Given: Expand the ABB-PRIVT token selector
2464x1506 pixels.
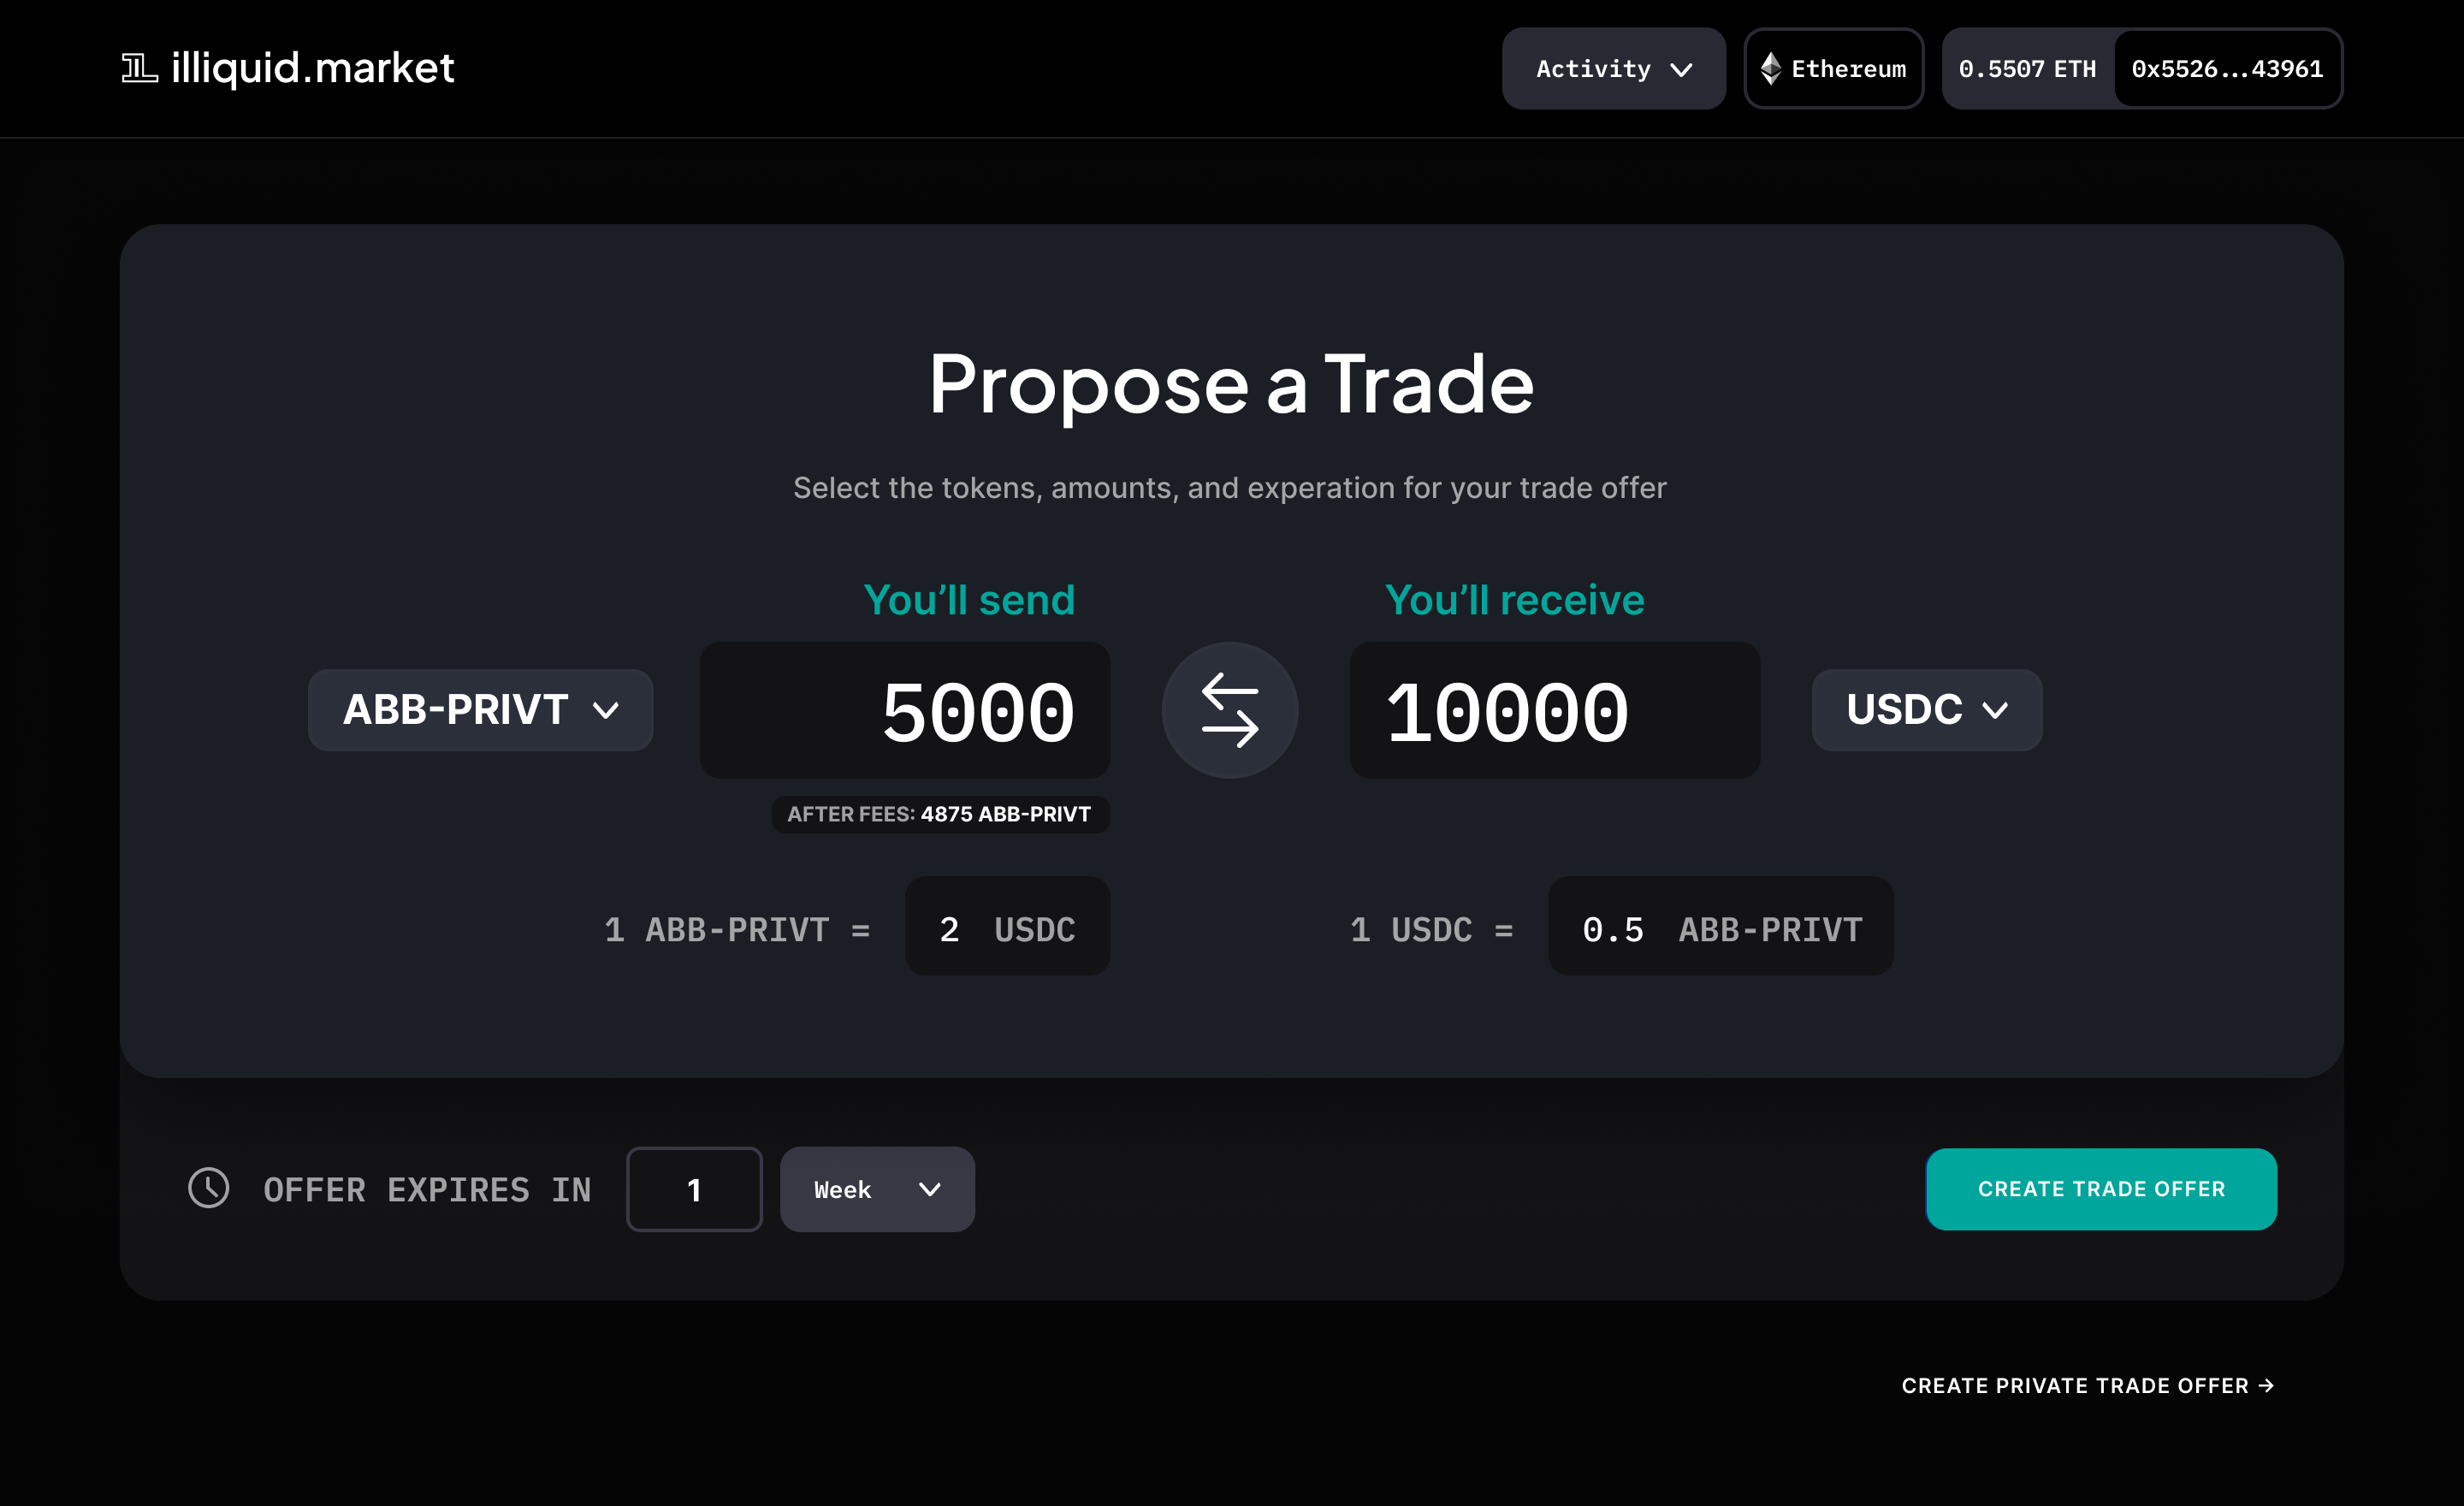Looking at the screenshot, I should tap(480, 710).
